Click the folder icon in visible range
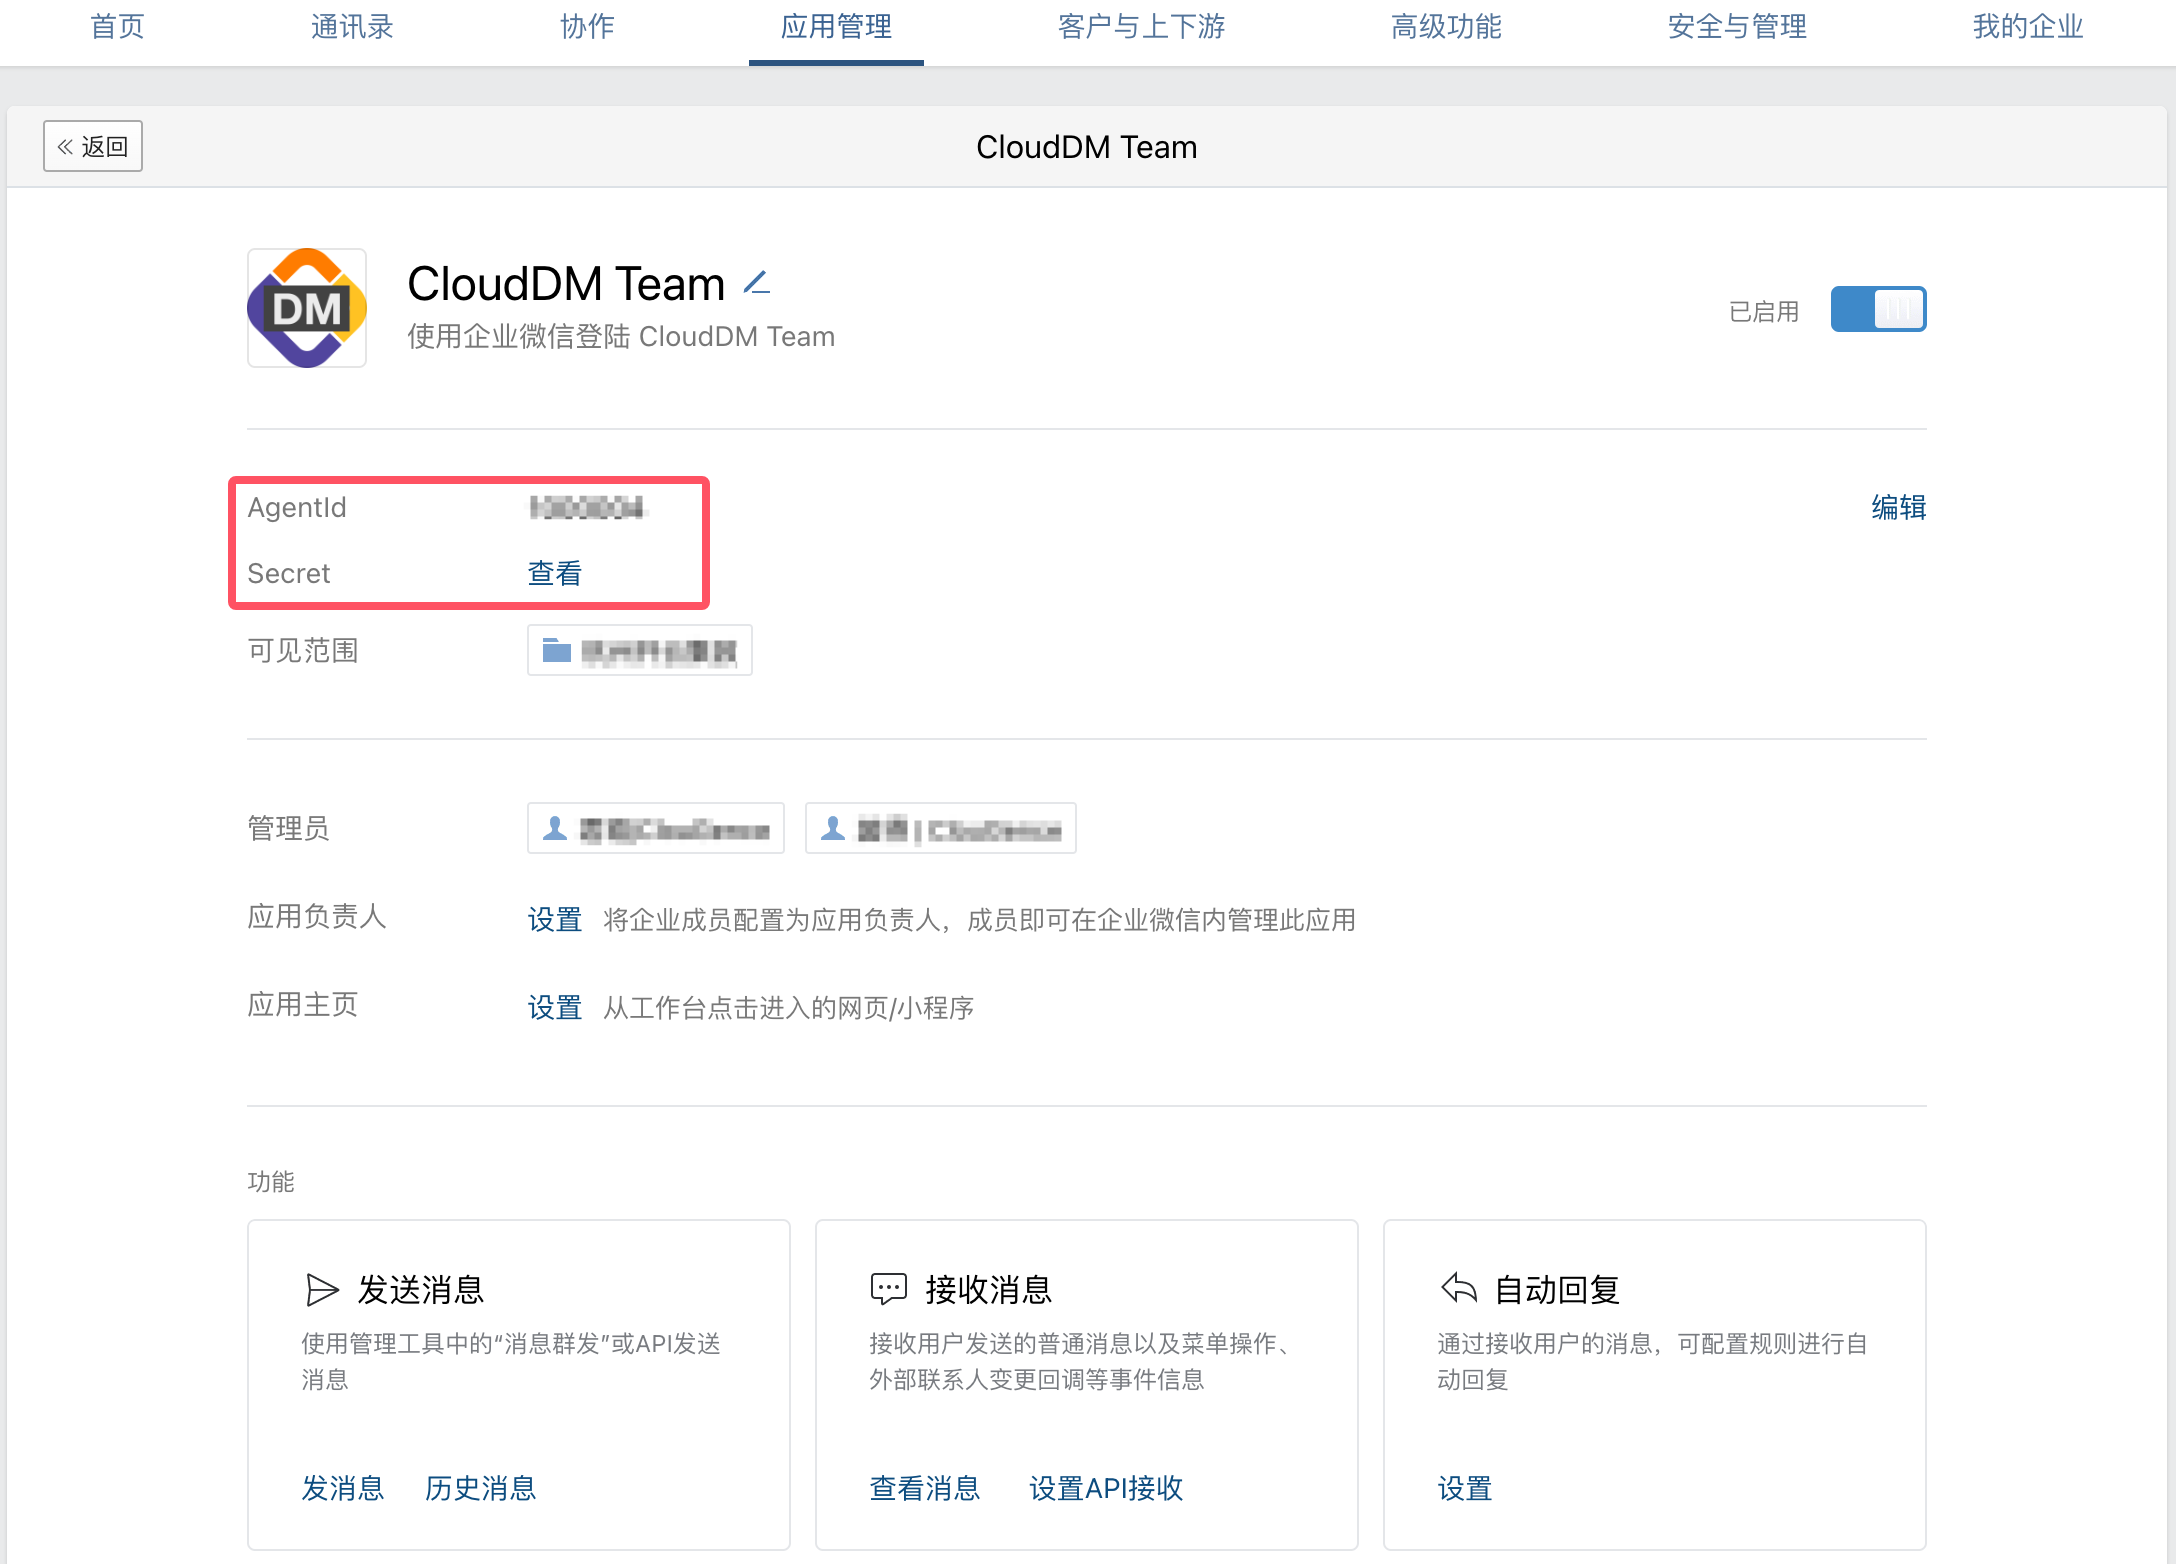This screenshot has height=1564, width=2176. (x=556, y=651)
